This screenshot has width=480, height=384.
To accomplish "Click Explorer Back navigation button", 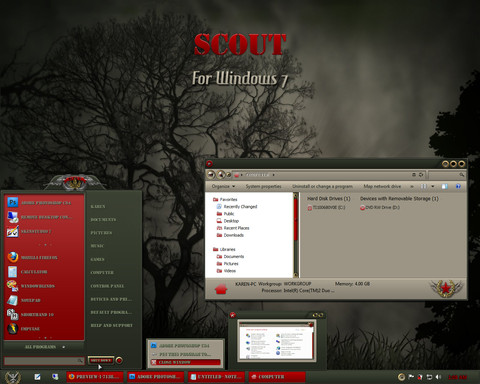I will coord(211,174).
